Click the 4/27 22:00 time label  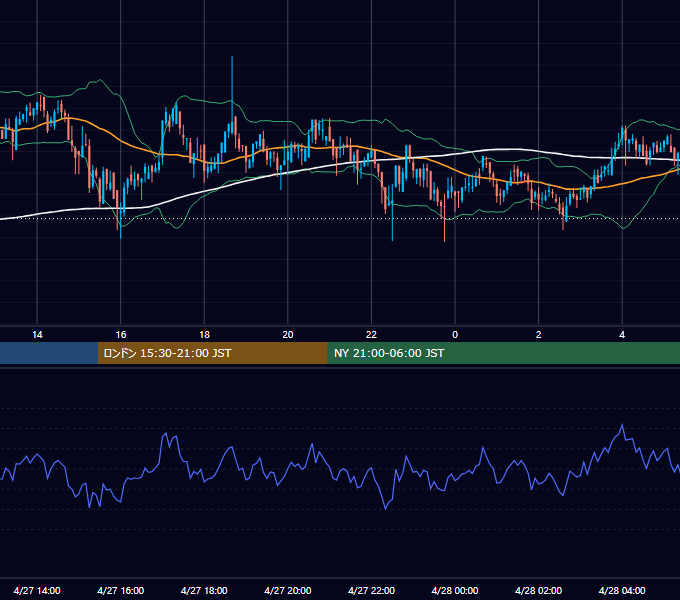click(371, 590)
